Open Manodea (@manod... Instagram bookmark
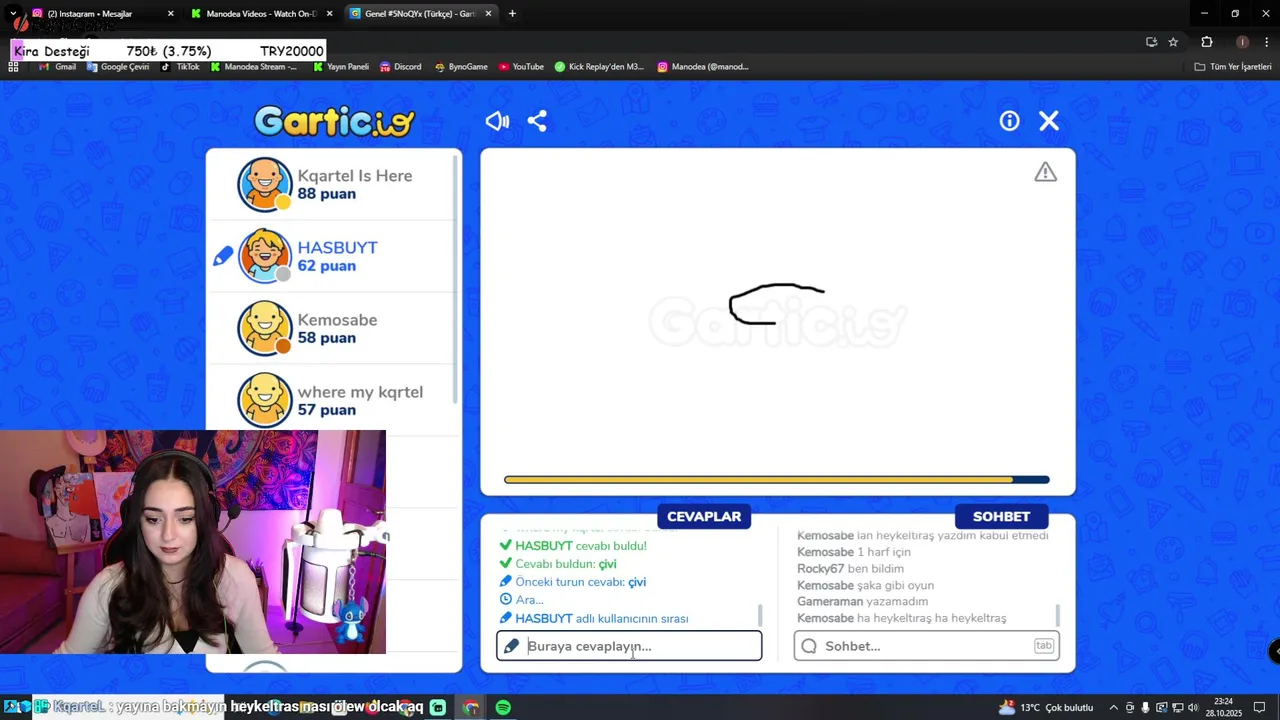 tap(703, 67)
